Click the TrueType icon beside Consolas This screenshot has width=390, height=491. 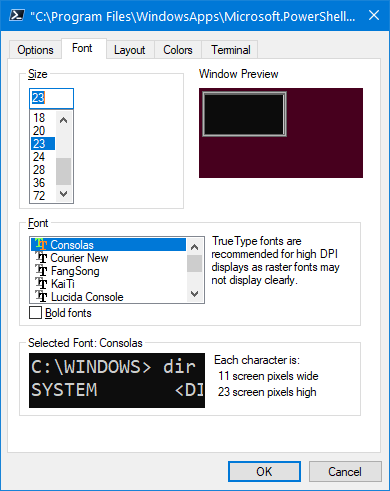point(41,245)
